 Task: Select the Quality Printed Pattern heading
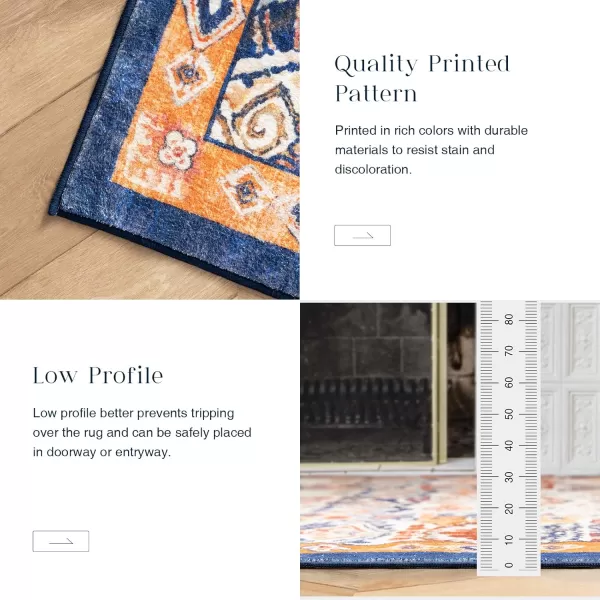422,79
